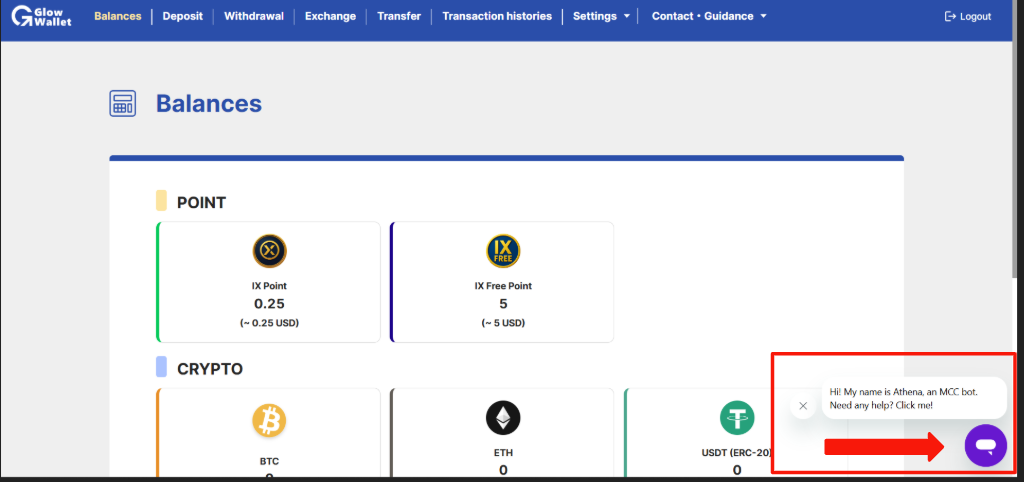
Task: Click the logout arrow icon
Action: coord(950,16)
